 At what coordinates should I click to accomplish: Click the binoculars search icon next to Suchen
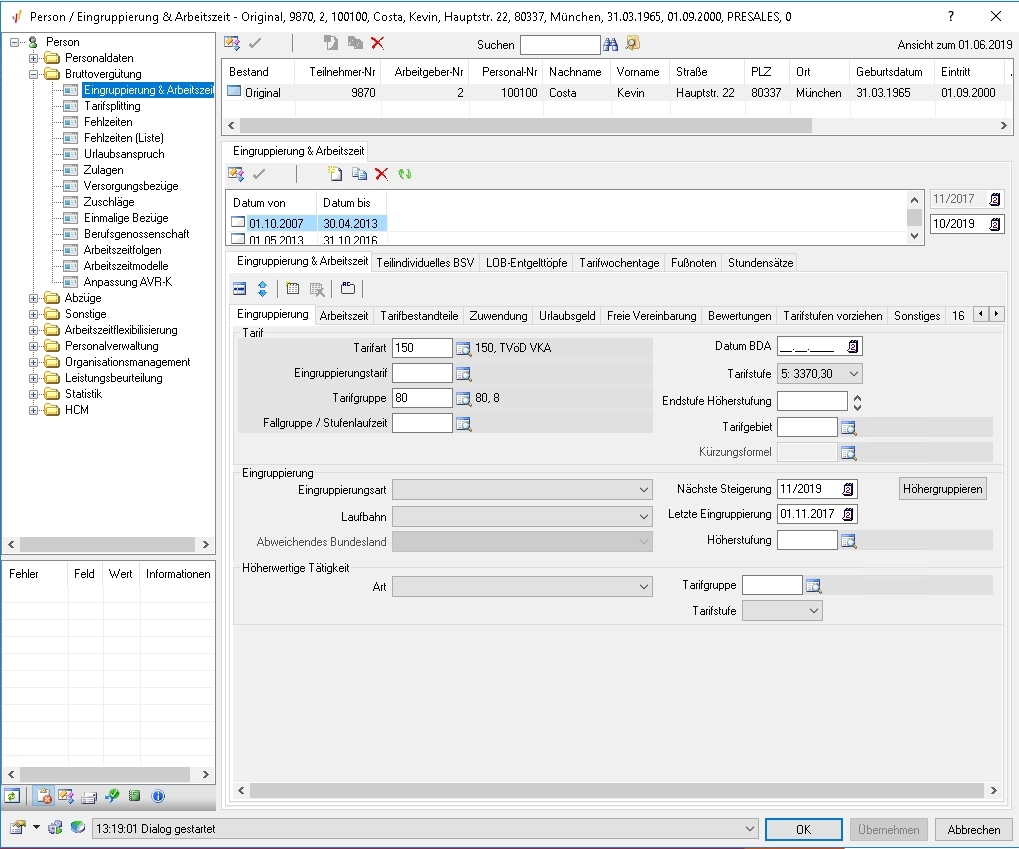coord(610,44)
